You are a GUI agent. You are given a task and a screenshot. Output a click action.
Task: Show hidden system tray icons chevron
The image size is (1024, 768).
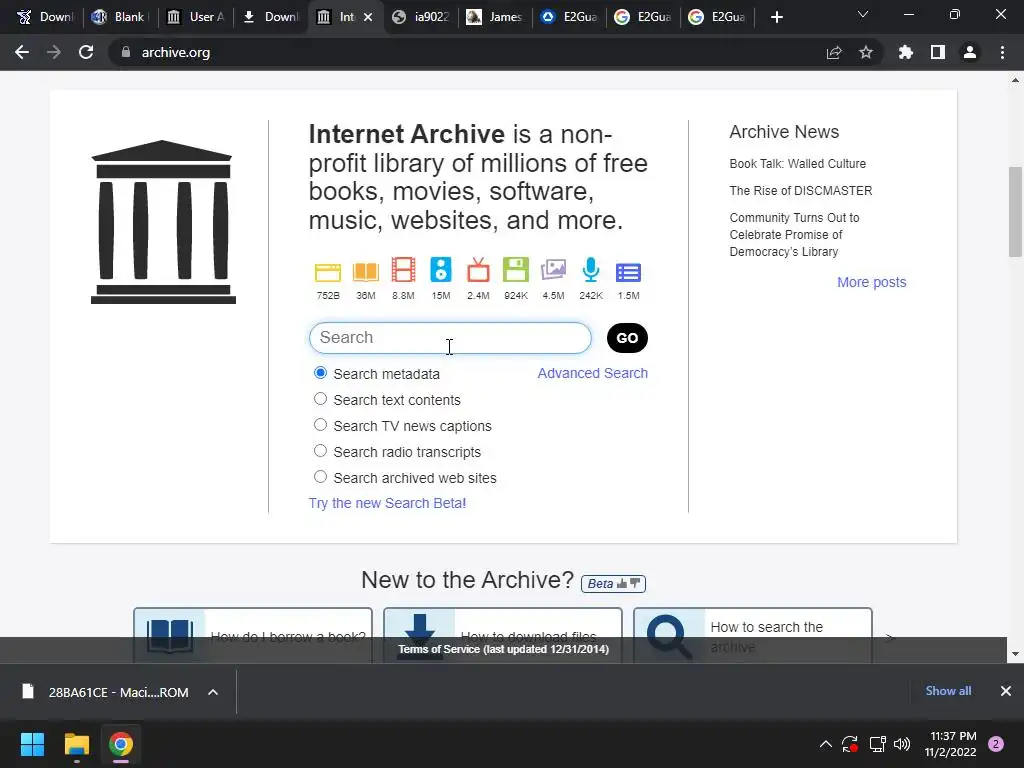click(825, 744)
